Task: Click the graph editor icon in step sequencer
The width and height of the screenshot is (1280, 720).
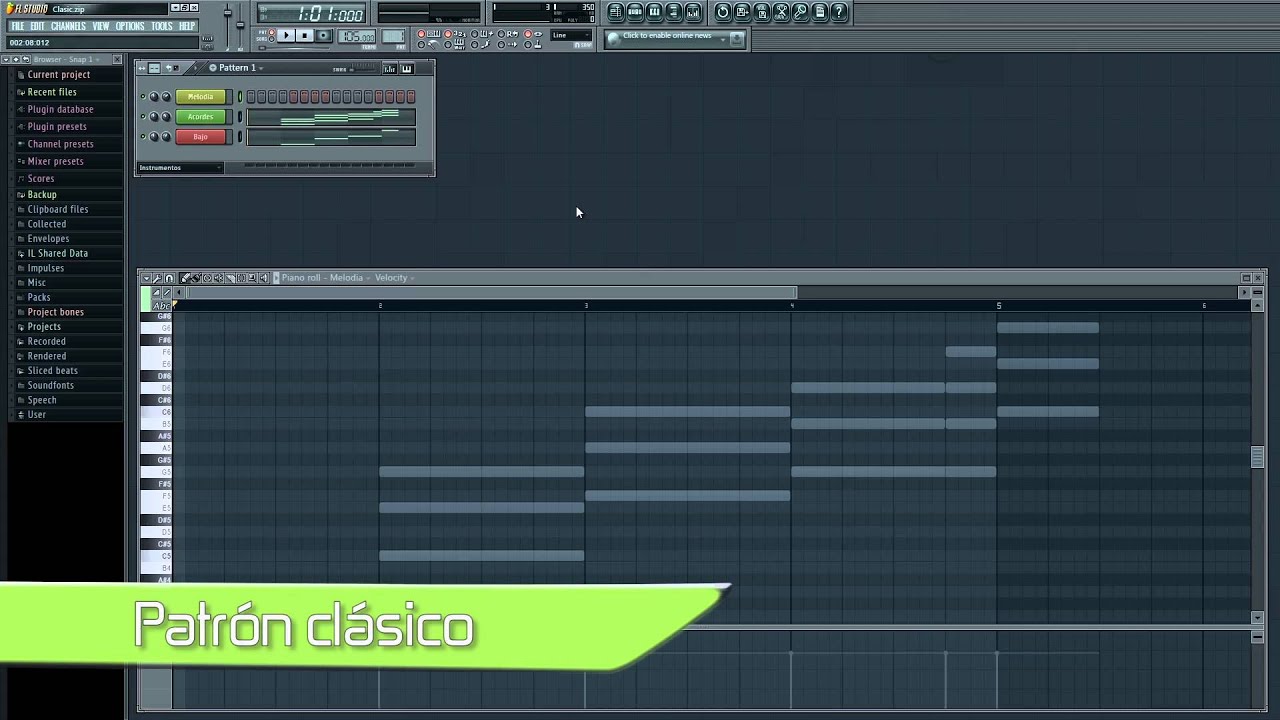Action: tap(390, 69)
